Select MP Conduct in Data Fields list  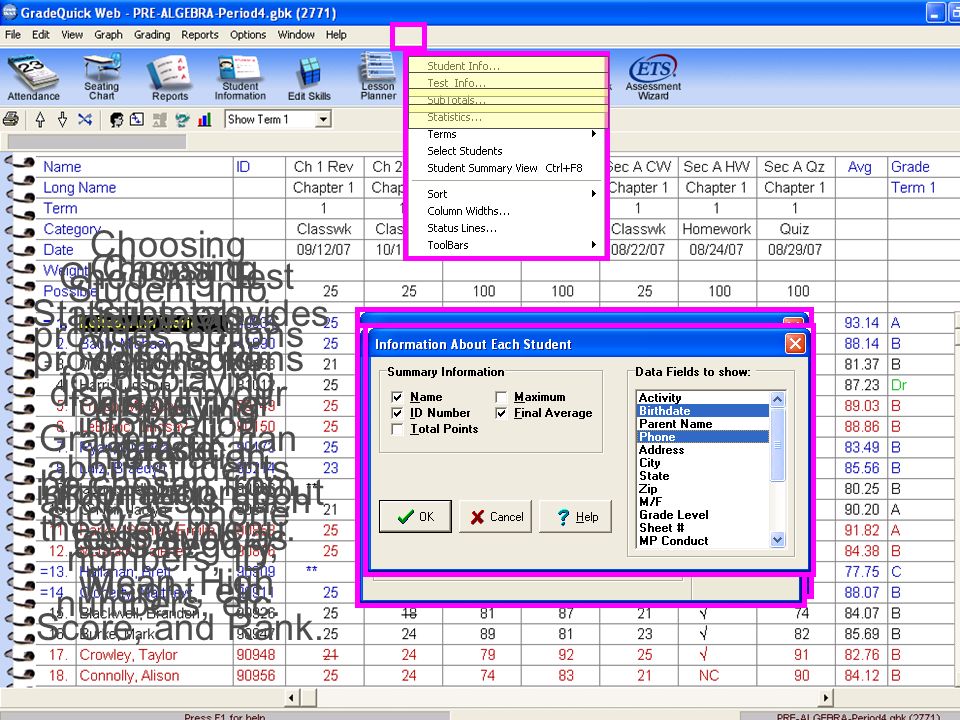[703, 541]
